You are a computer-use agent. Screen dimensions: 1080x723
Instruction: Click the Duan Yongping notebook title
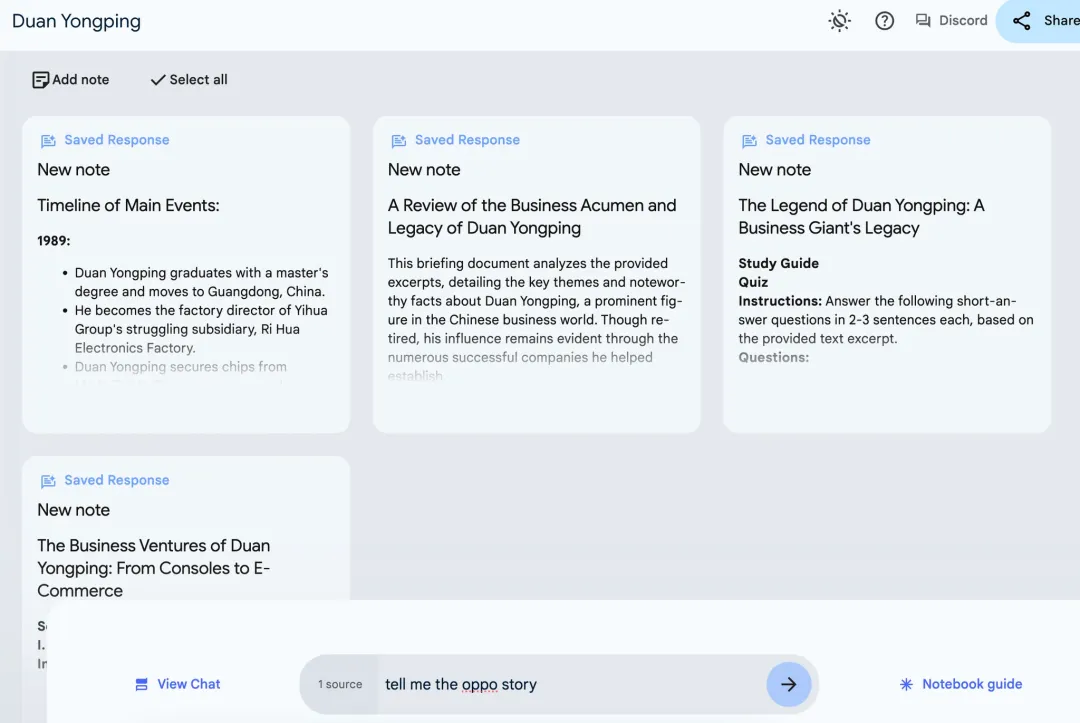point(76,21)
